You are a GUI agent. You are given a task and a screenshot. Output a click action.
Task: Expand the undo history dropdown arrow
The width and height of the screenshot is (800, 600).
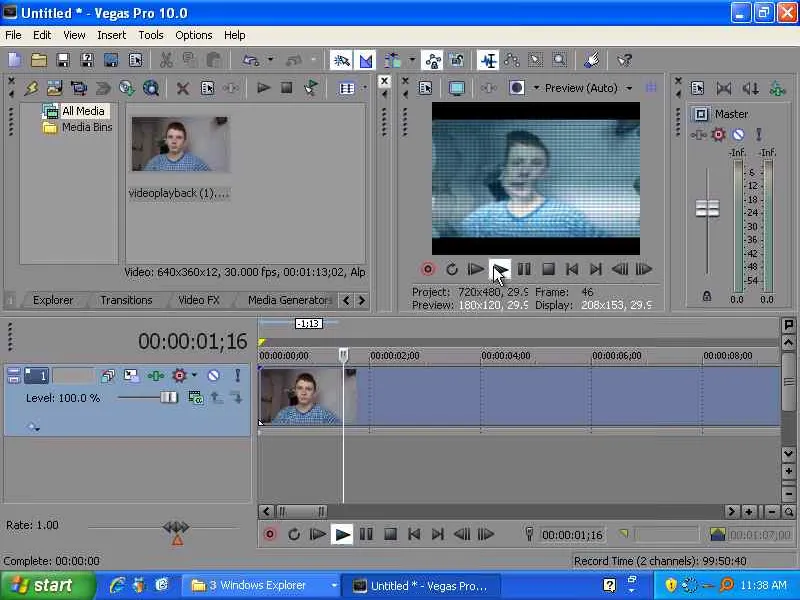(x=270, y=61)
